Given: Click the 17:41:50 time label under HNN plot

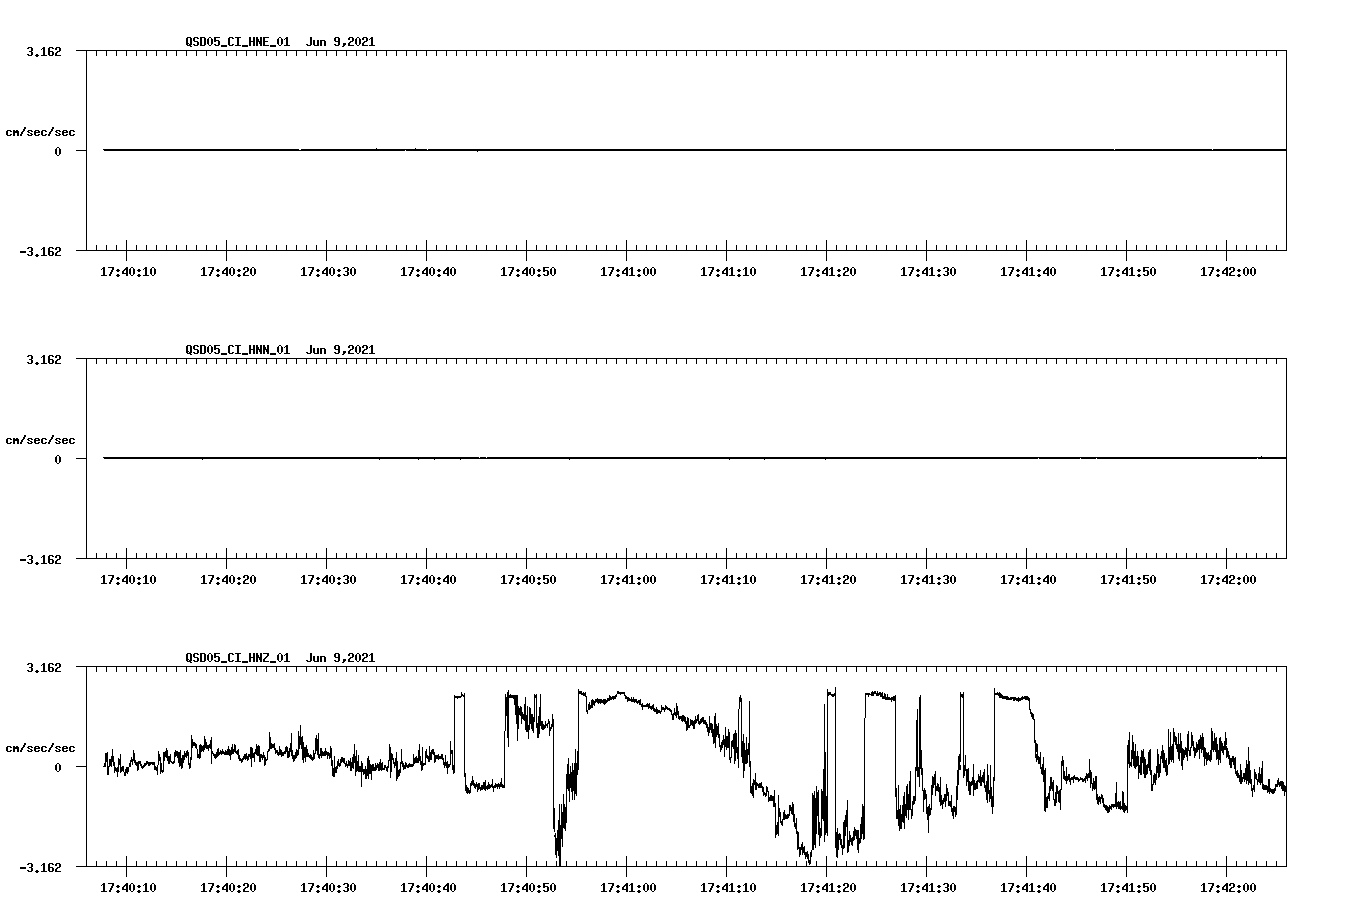Looking at the screenshot, I should tap(1128, 580).
